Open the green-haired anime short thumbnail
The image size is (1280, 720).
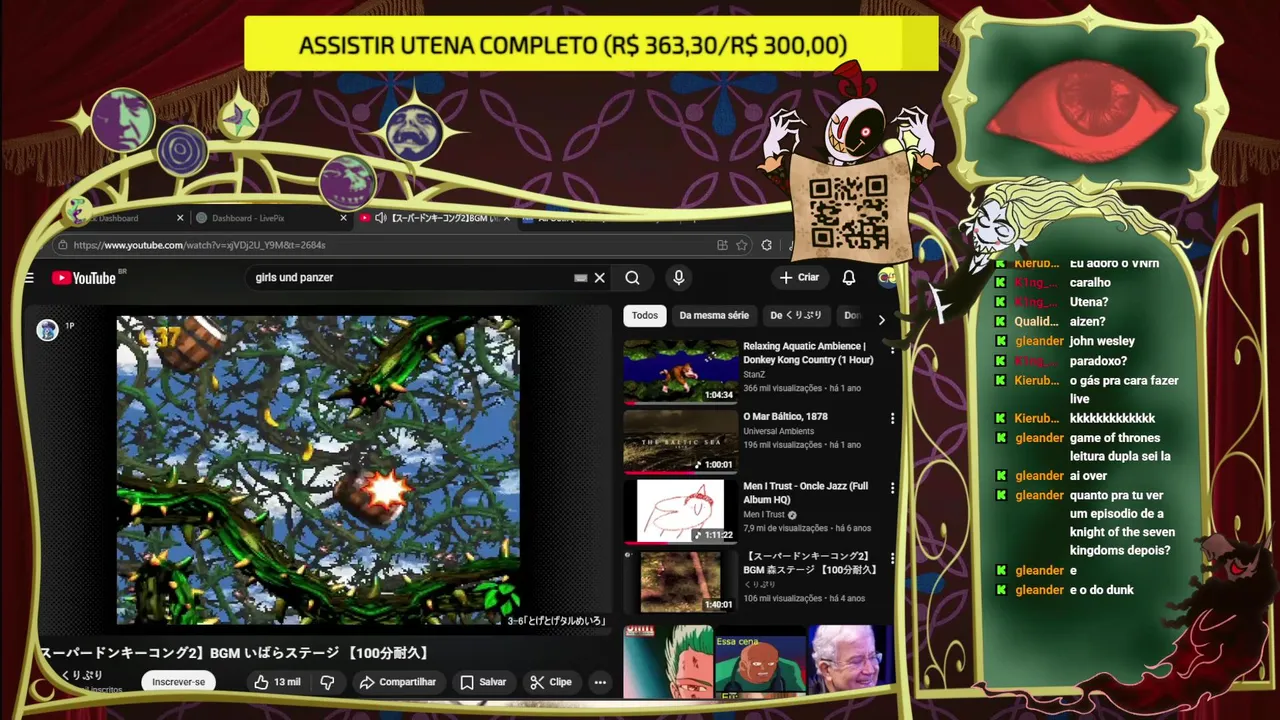(668, 661)
